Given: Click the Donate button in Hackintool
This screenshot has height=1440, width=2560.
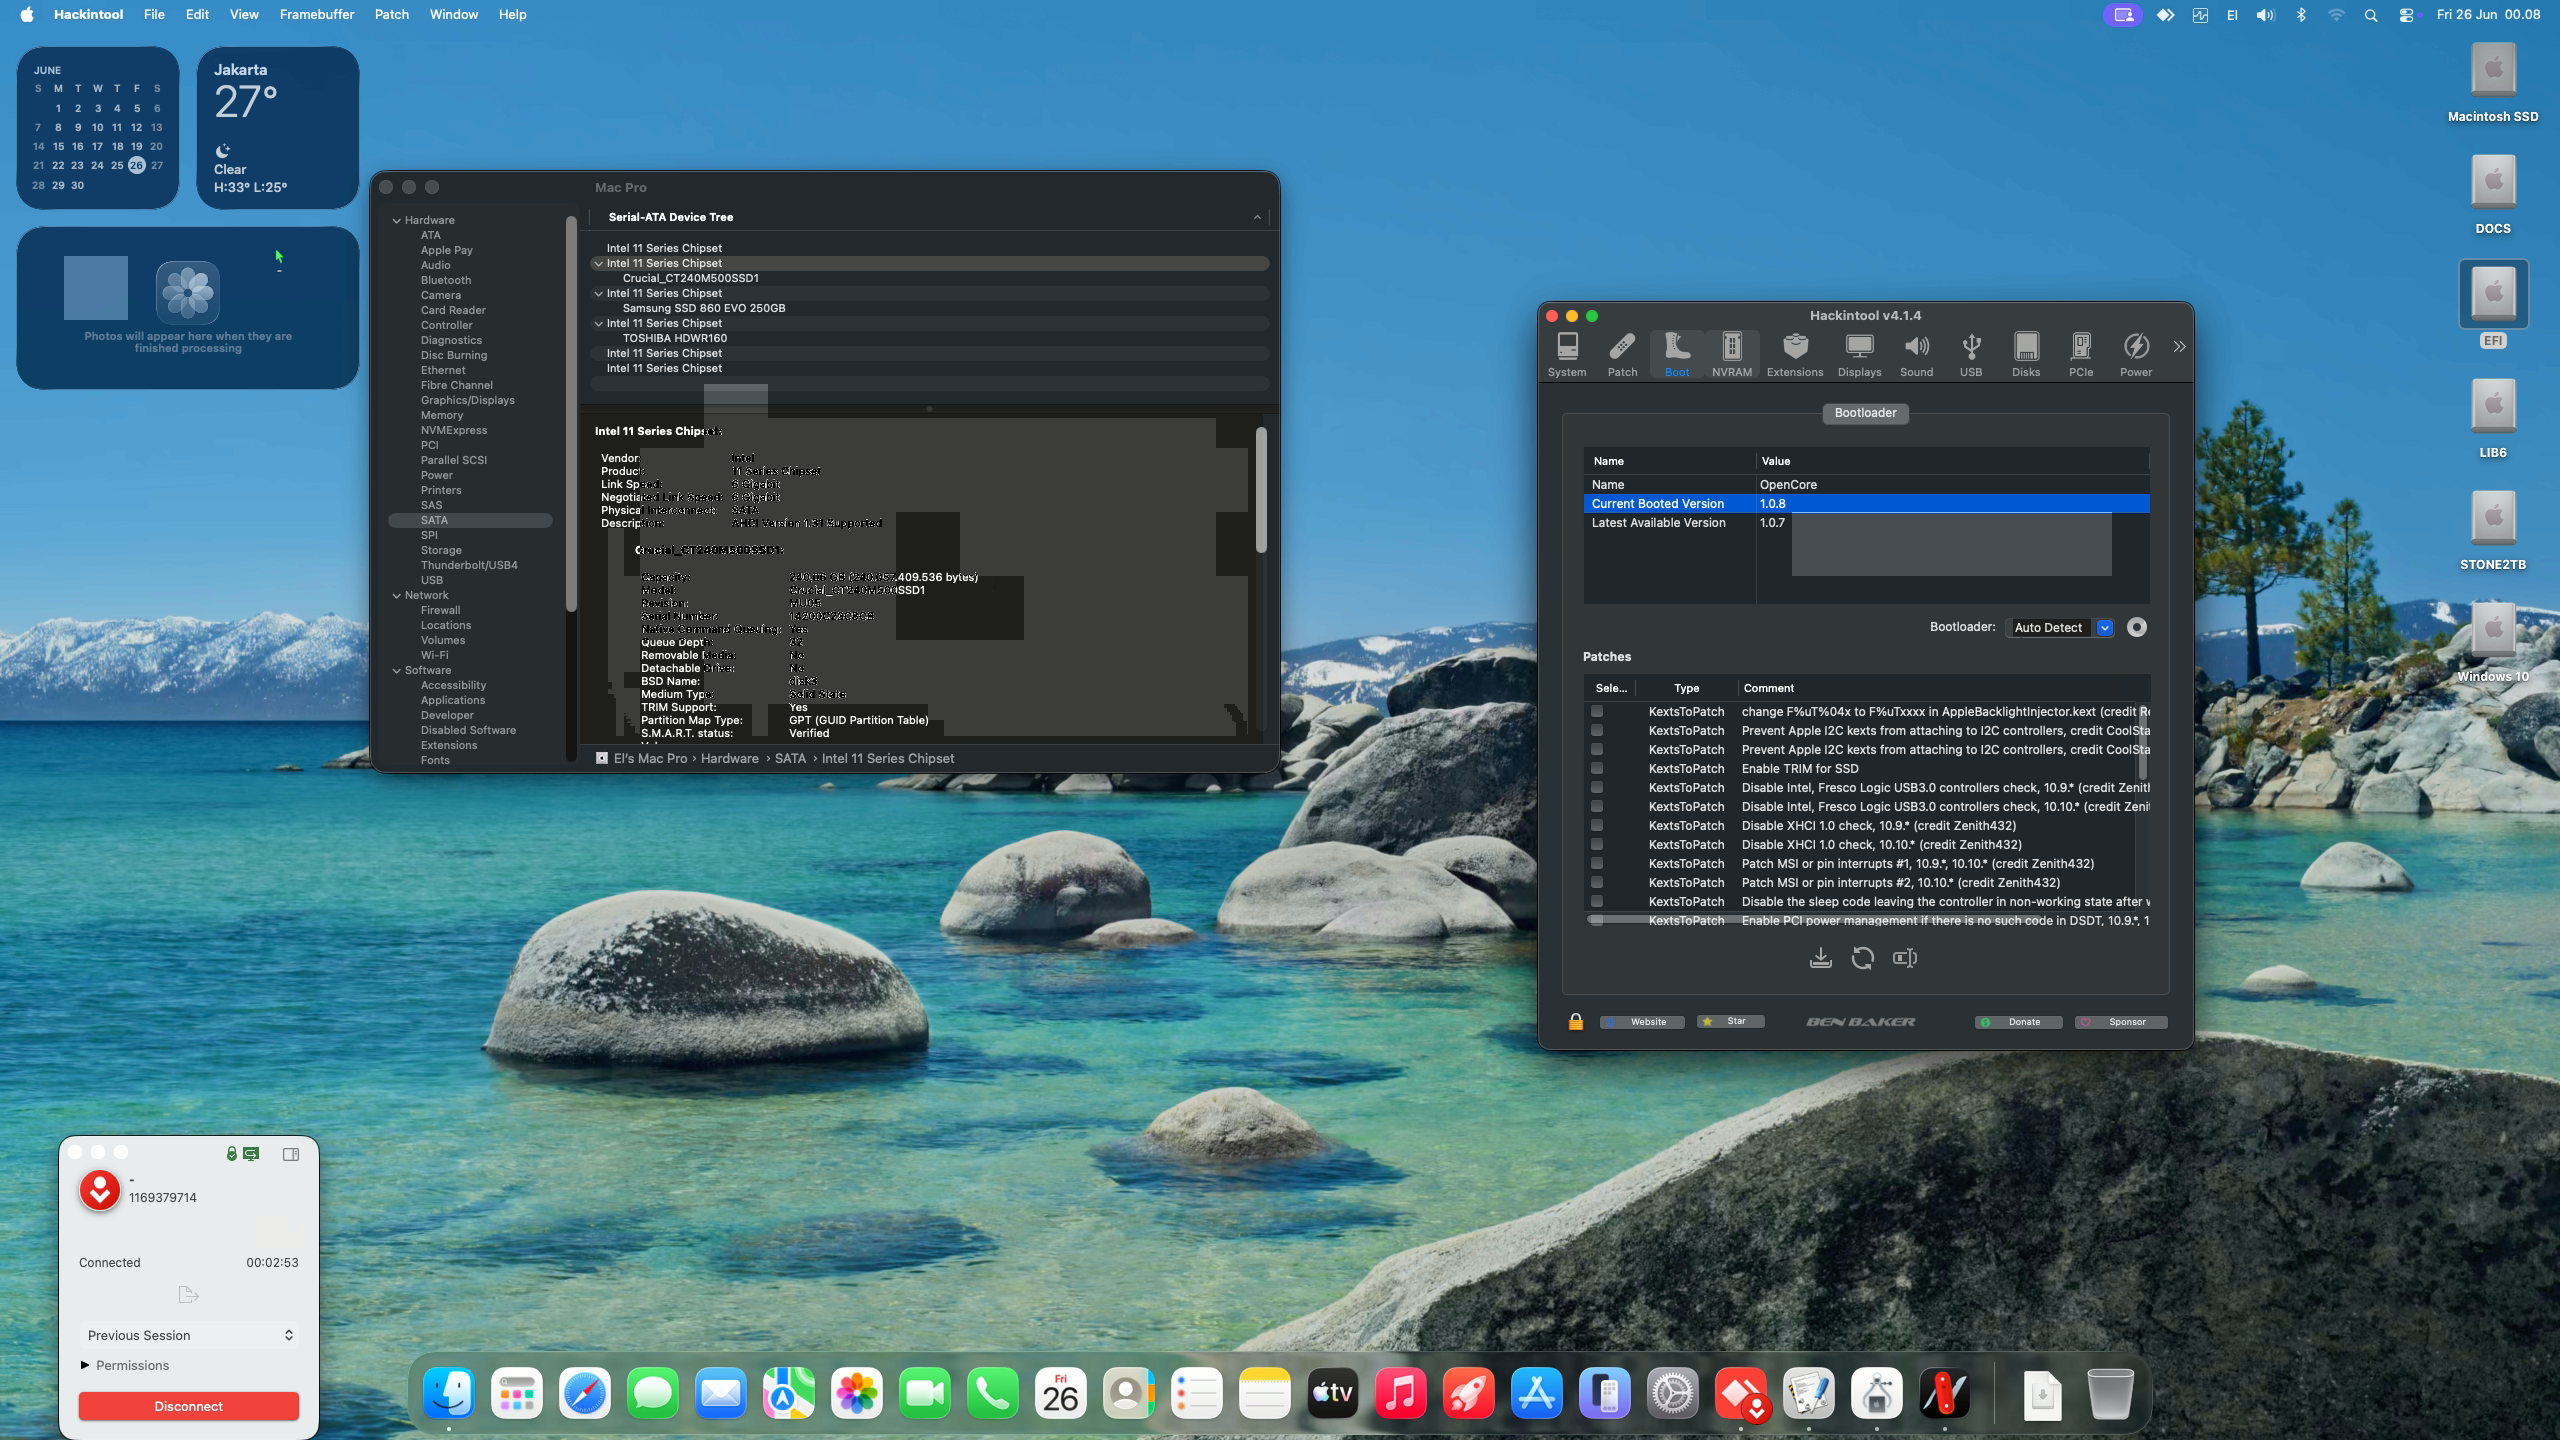Looking at the screenshot, I should [2018, 1022].
